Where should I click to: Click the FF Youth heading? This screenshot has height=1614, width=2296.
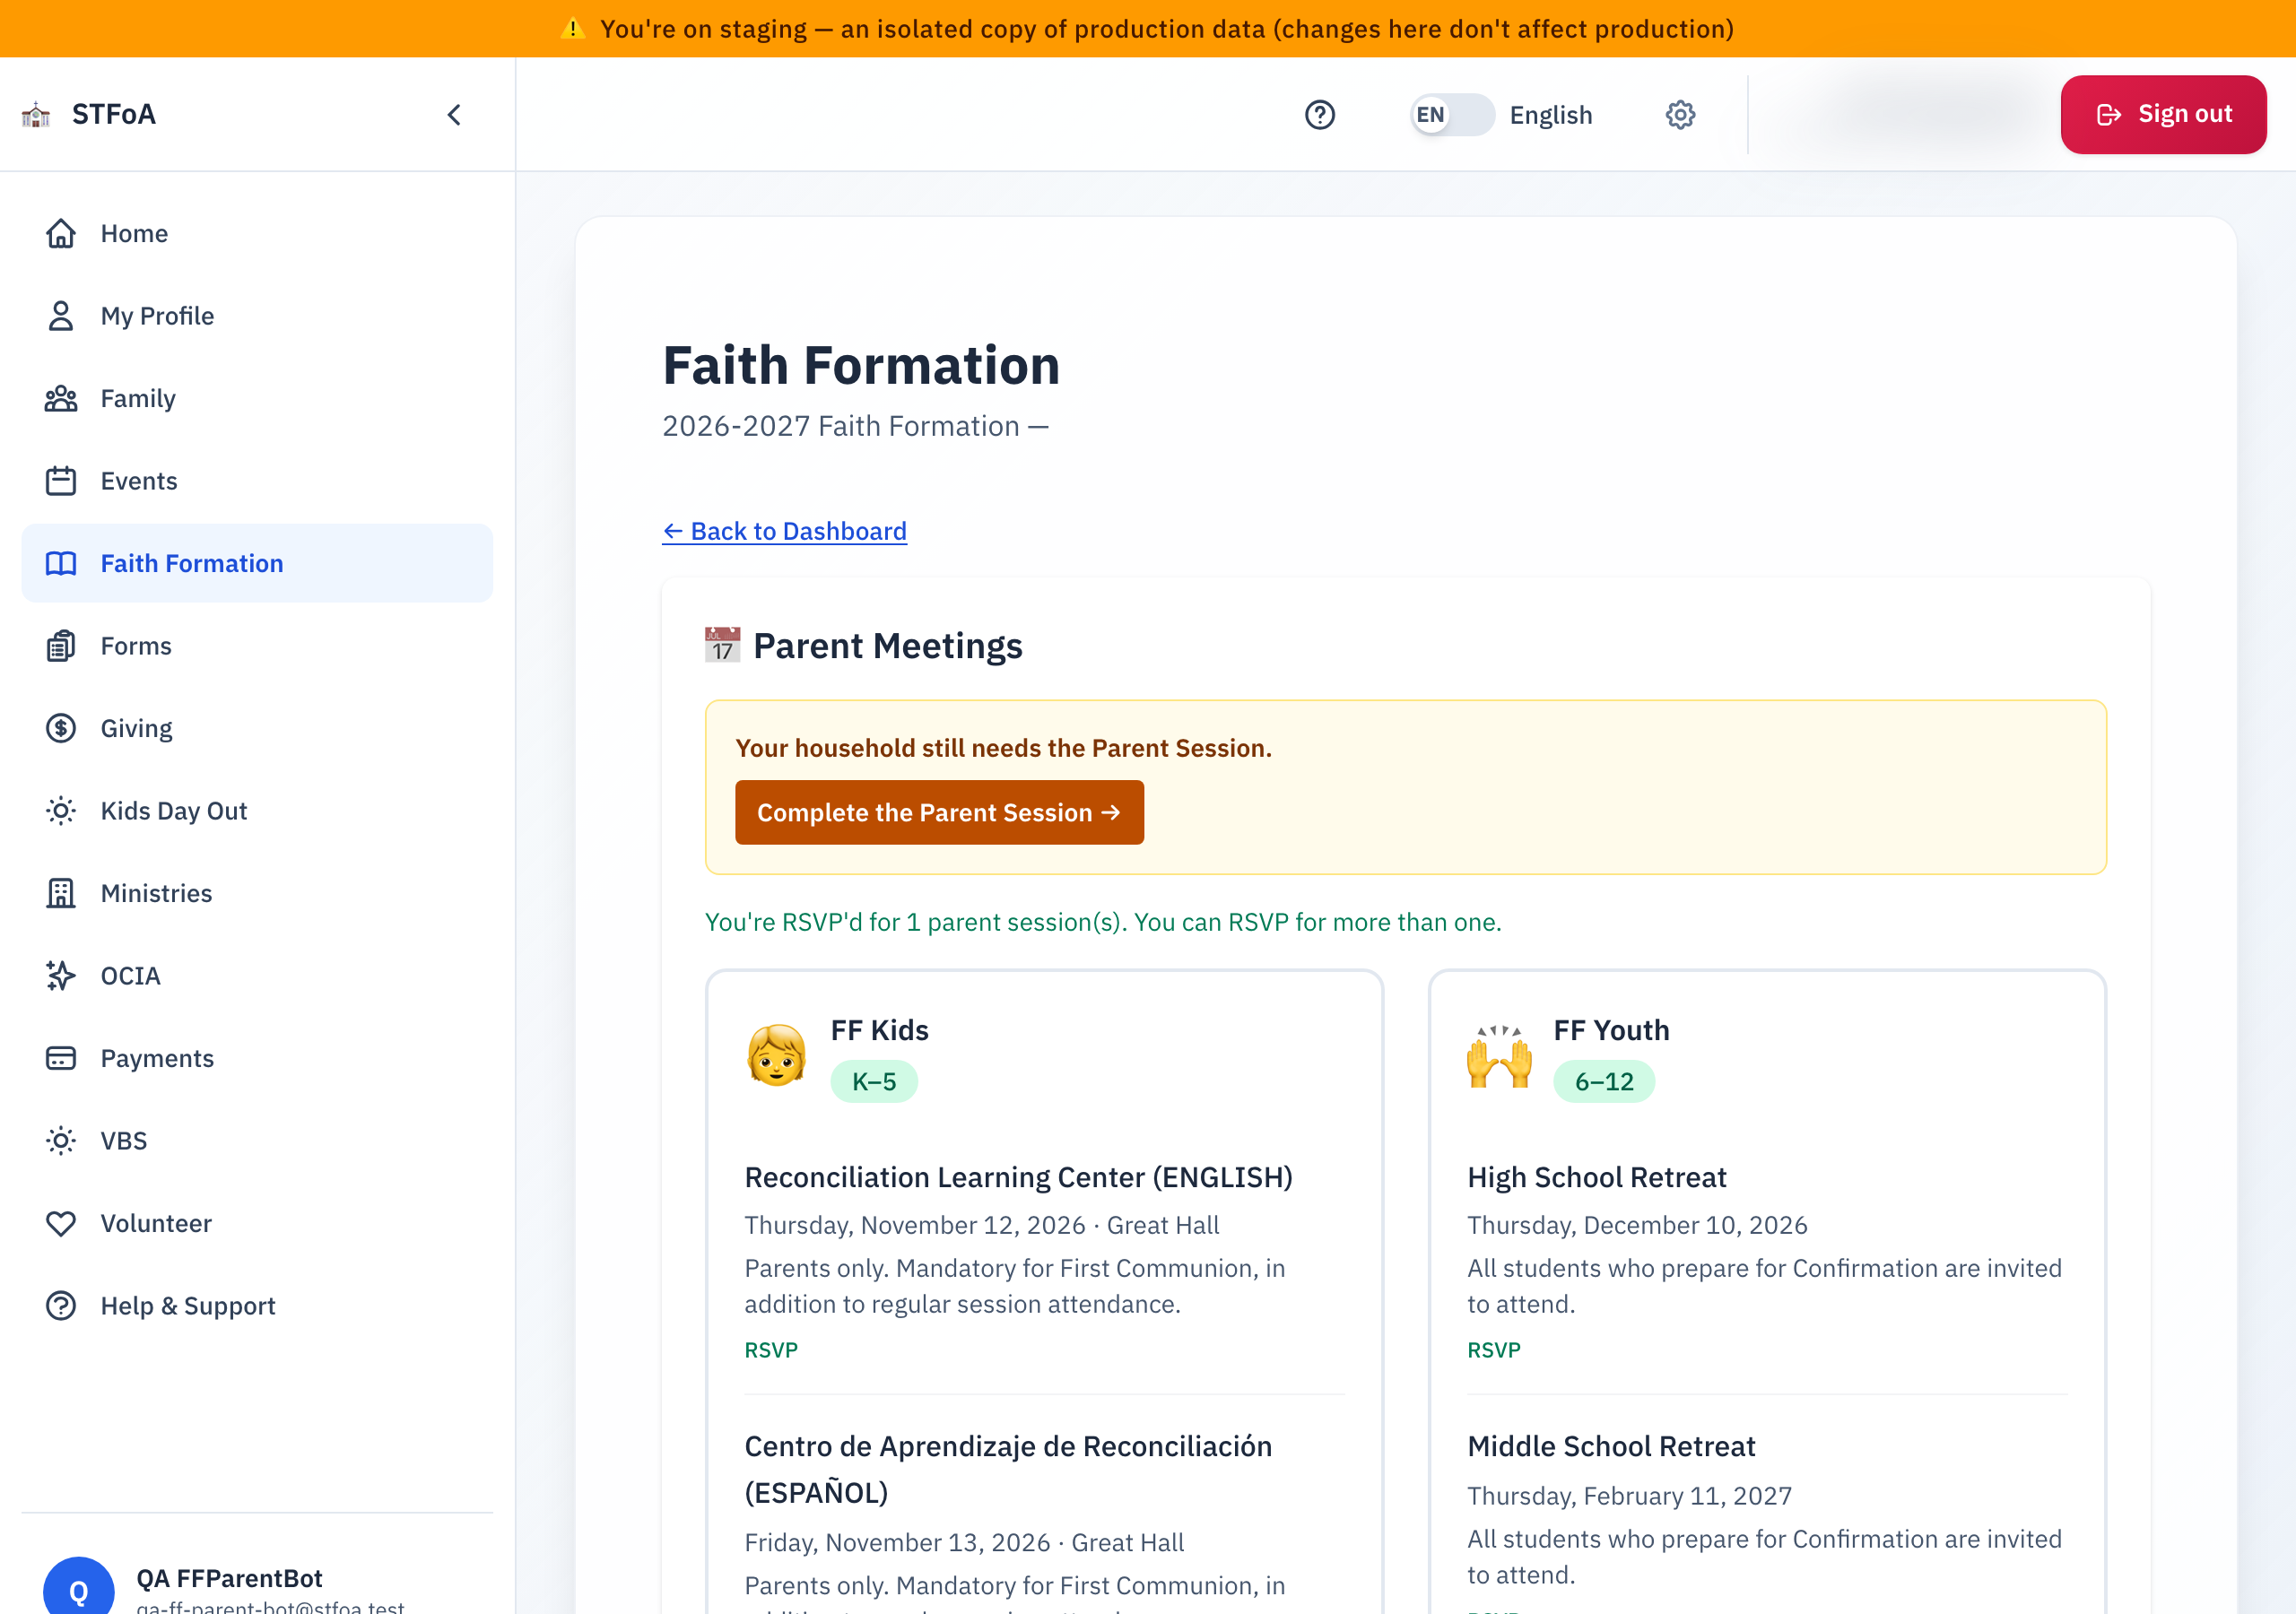1611,1030
